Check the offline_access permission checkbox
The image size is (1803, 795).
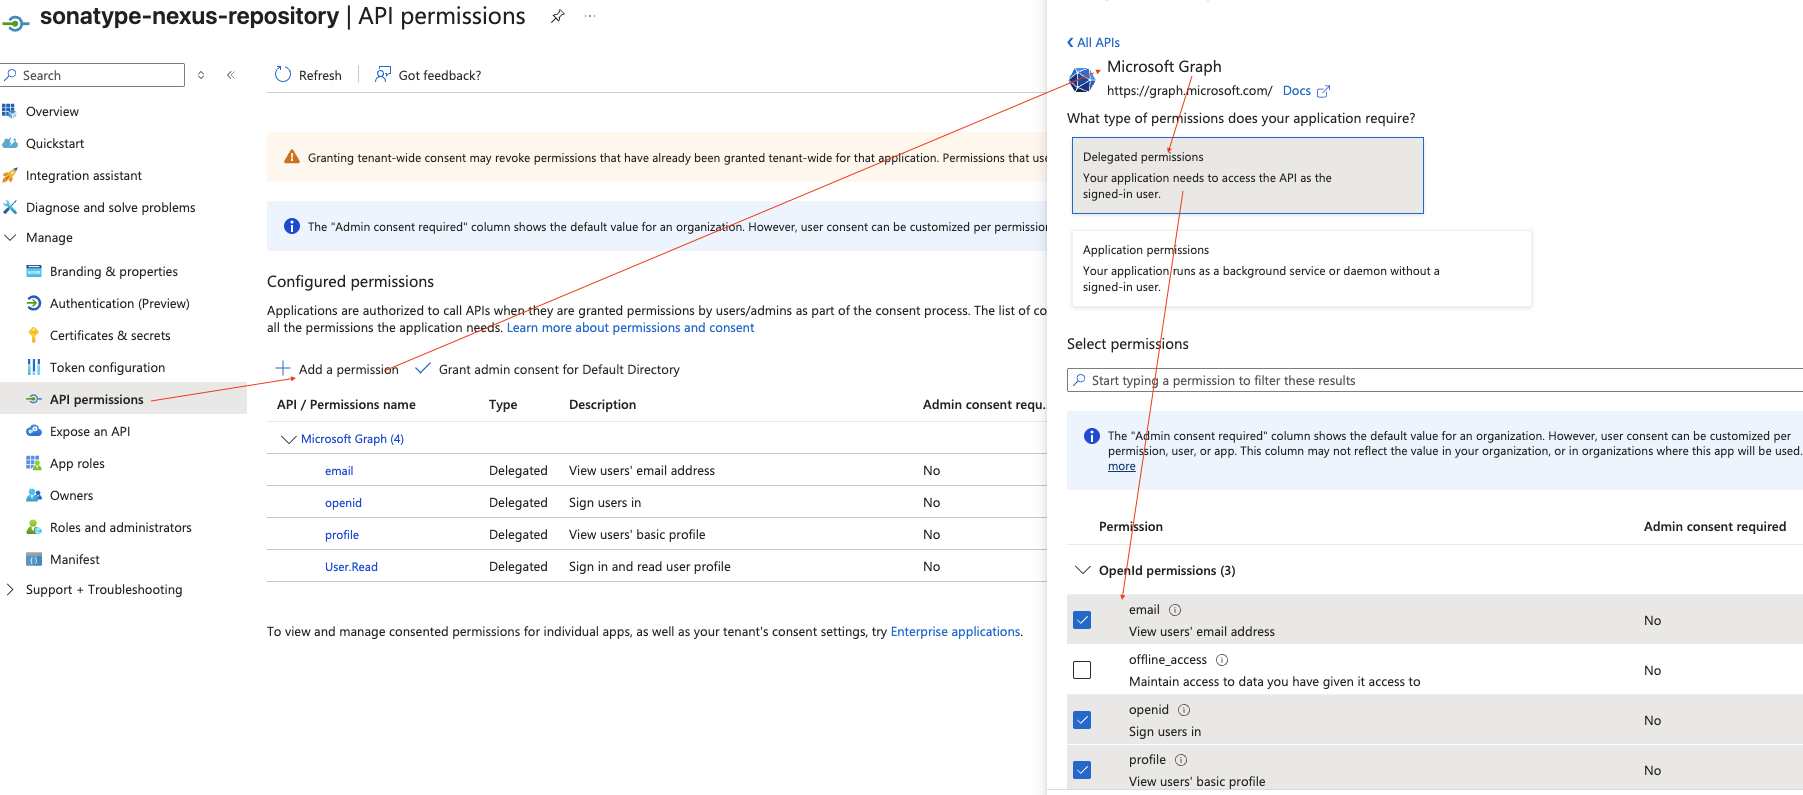[1082, 670]
